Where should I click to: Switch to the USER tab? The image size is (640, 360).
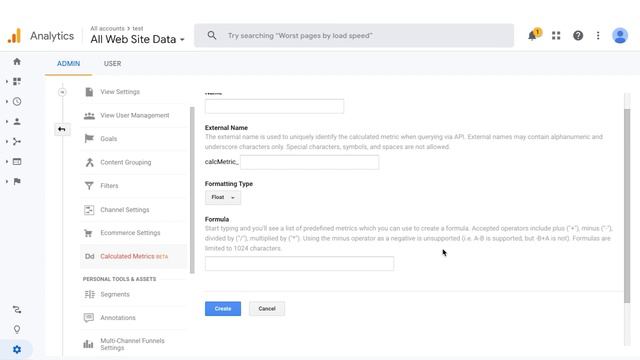point(112,64)
